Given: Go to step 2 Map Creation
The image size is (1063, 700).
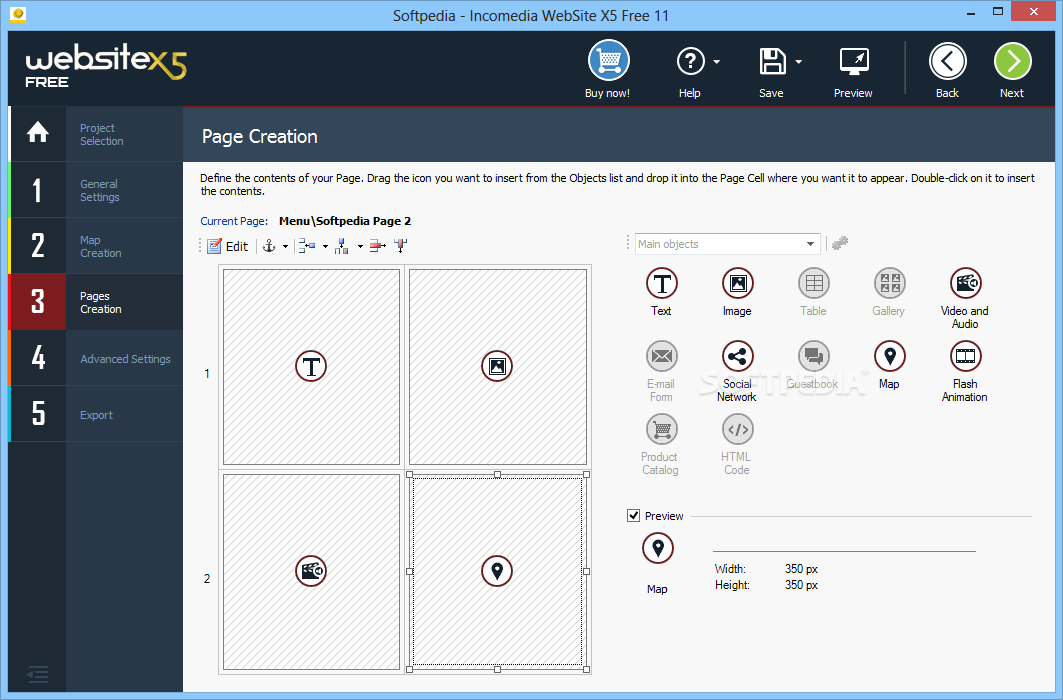Looking at the screenshot, I should (x=96, y=246).
